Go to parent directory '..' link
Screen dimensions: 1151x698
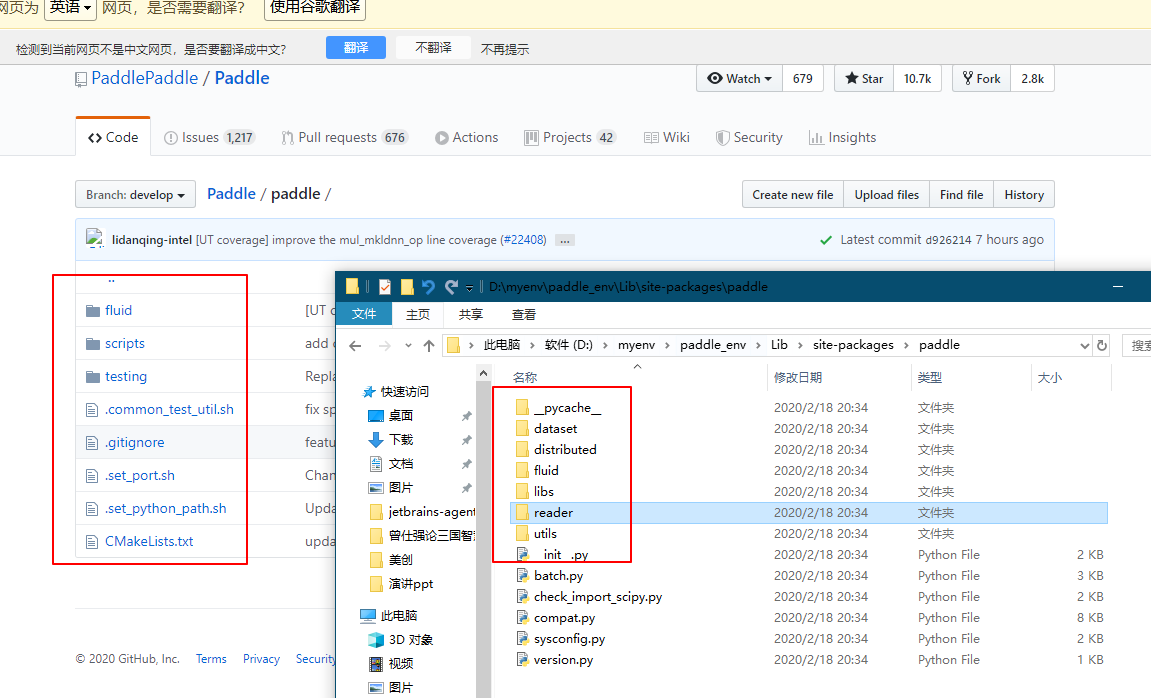coord(112,280)
